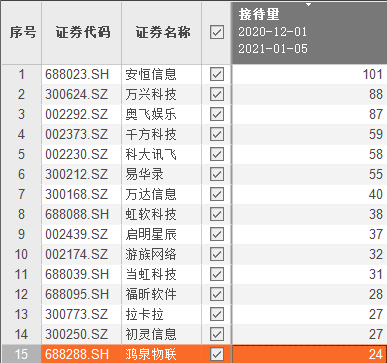The width and height of the screenshot is (387, 363).
Task: Select security code 002292.SZ
Action: coord(77,114)
